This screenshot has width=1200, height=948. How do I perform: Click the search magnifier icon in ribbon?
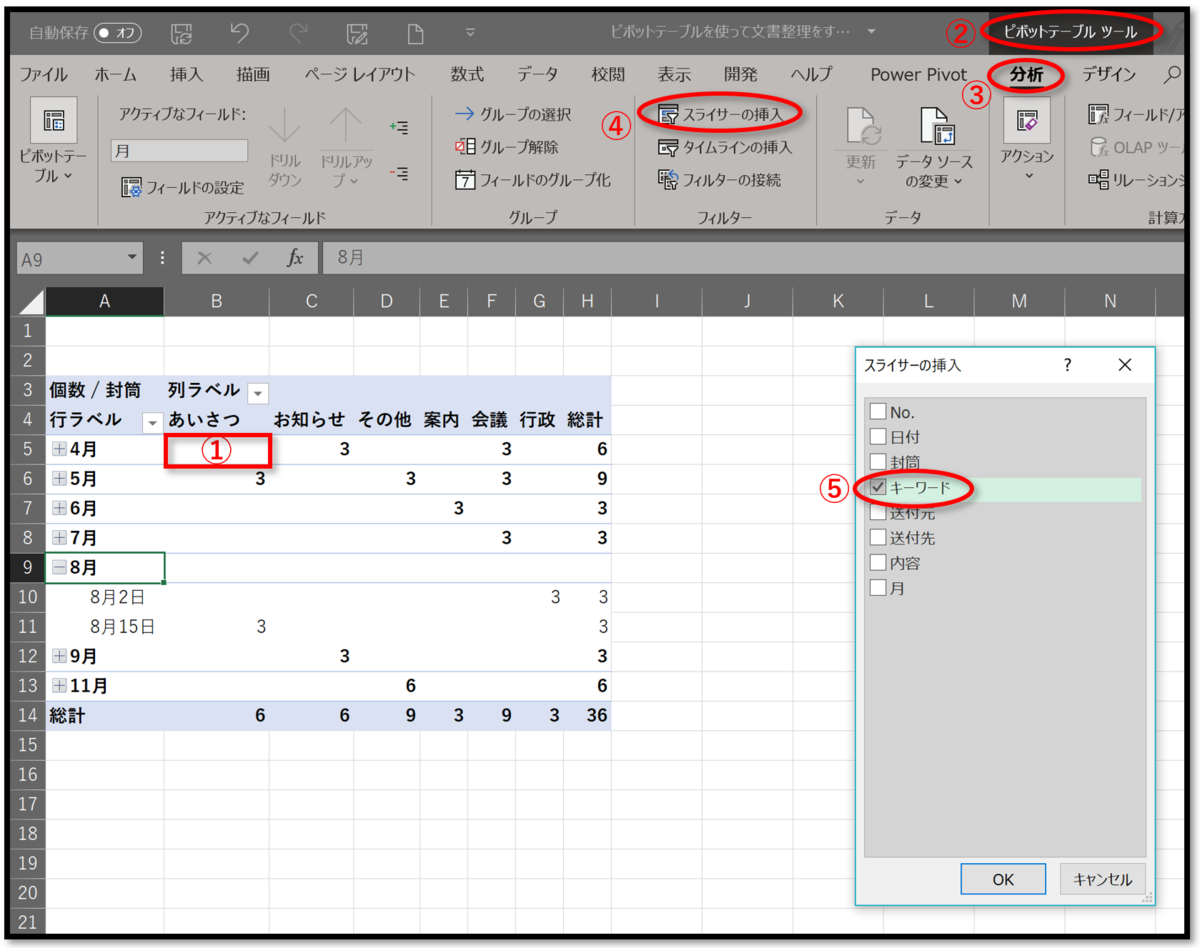point(1171,74)
